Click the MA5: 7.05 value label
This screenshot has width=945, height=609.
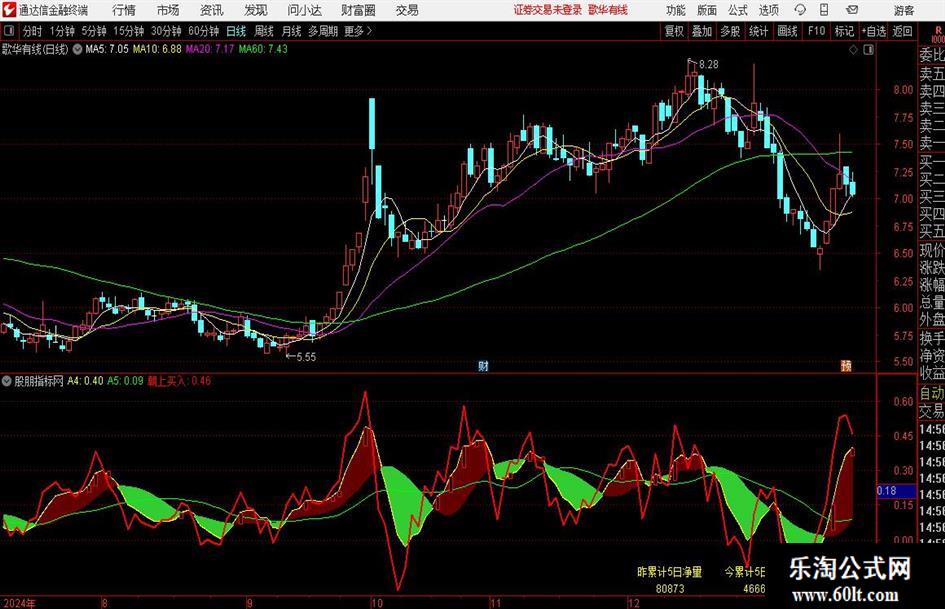(107, 49)
